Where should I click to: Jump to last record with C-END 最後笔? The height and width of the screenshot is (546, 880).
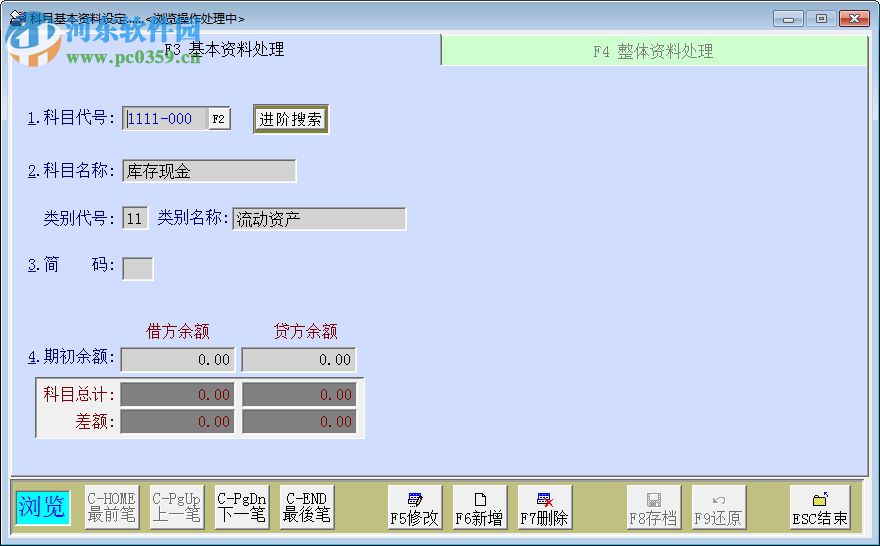[307, 507]
